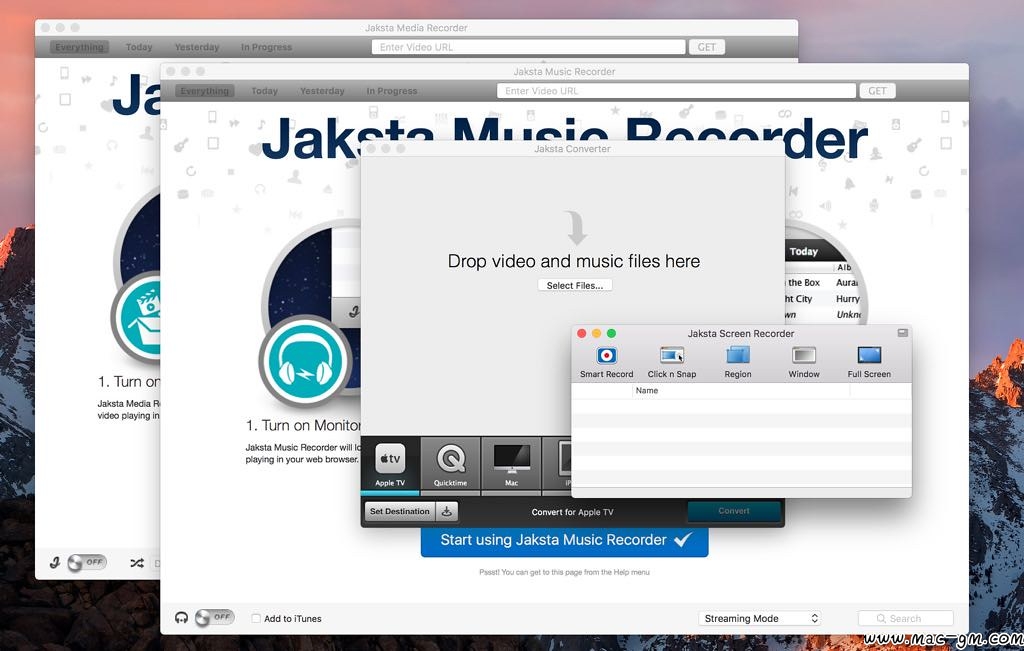1024x651 pixels.
Task: Show the In Progress tab in Music Recorder
Action: [392, 91]
